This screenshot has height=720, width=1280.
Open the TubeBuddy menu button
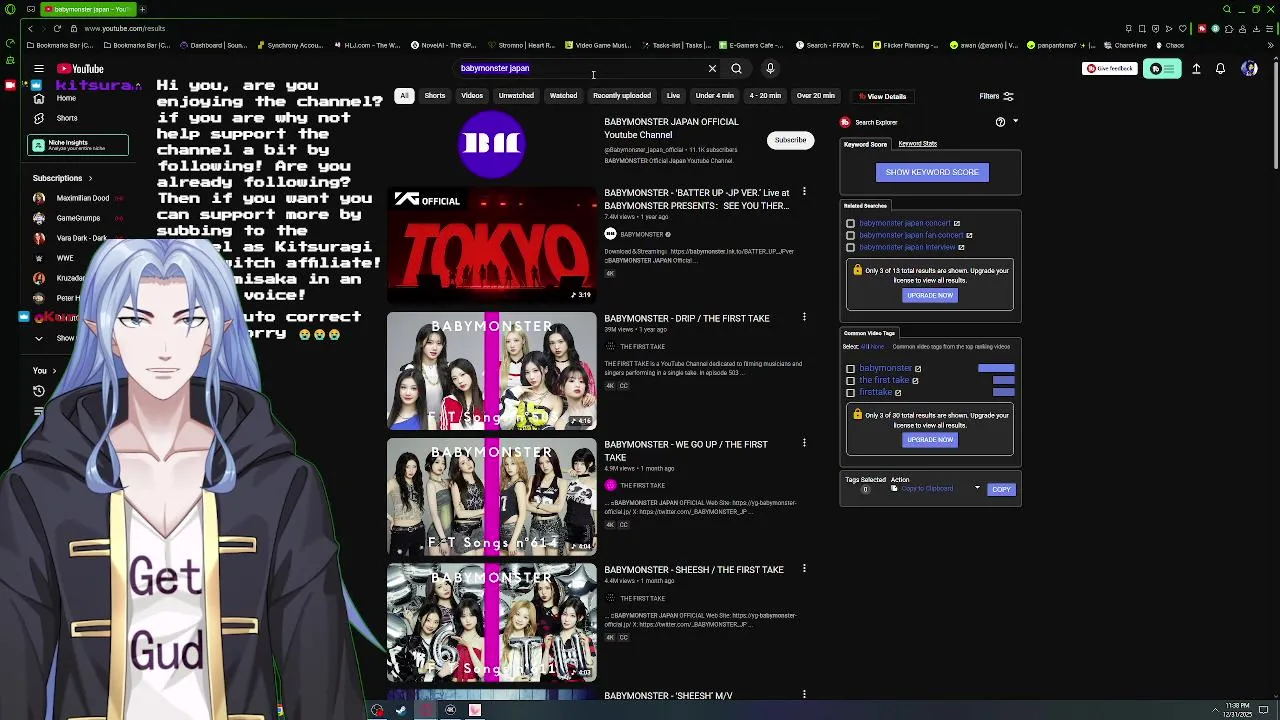[x=1161, y=69]
